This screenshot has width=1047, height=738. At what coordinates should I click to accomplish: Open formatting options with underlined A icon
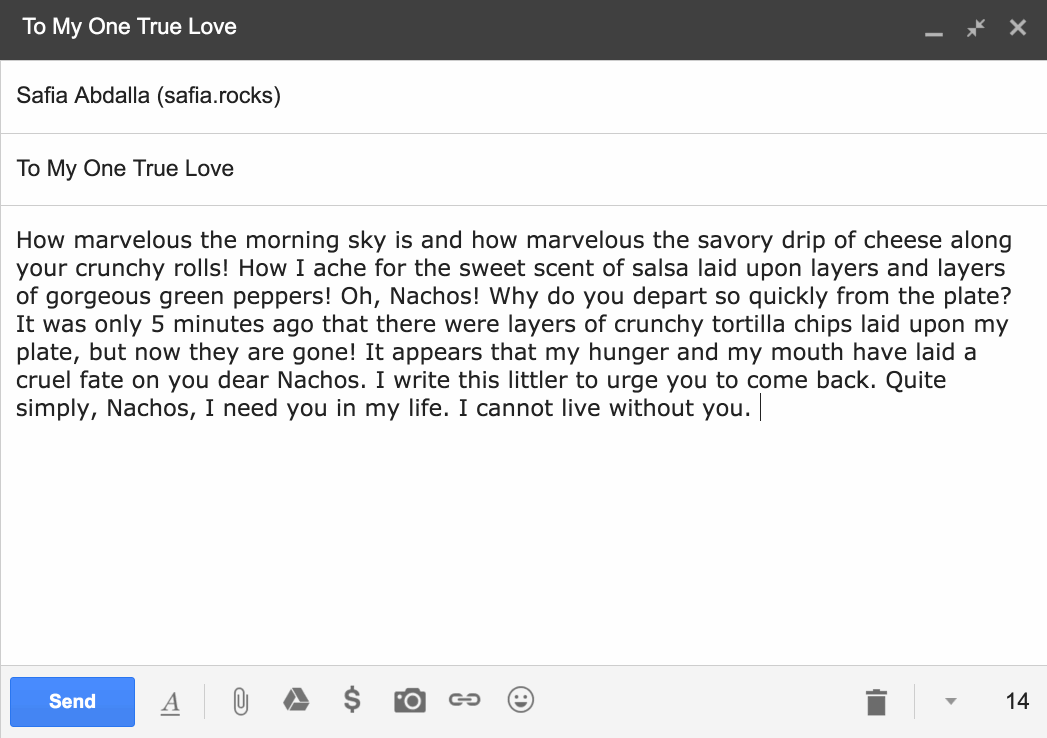pos(170,703)
